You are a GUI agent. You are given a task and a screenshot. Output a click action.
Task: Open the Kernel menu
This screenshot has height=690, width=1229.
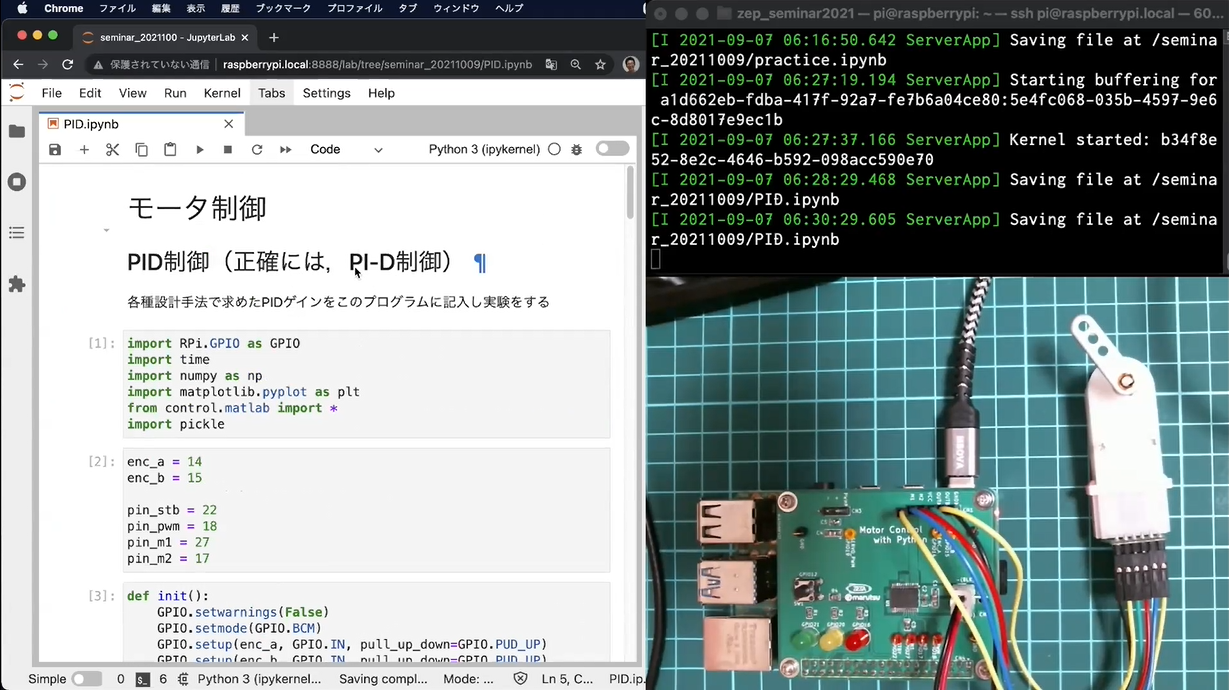[x=222, y=93]
